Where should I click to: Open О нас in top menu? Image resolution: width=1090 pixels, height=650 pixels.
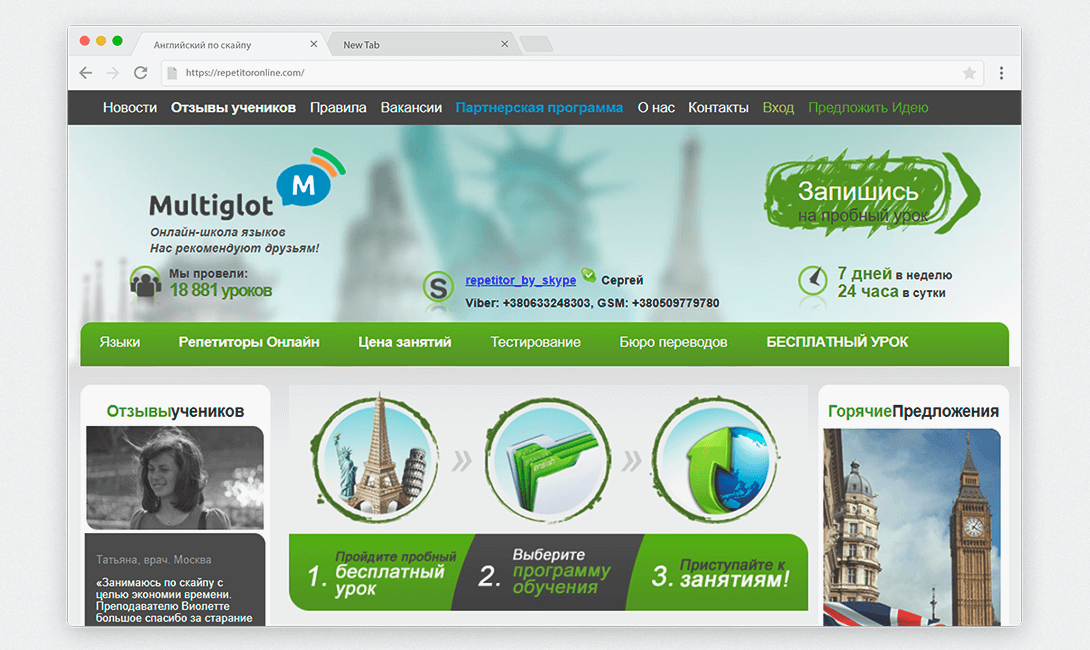pyautogui.click(x=656, y=108)
